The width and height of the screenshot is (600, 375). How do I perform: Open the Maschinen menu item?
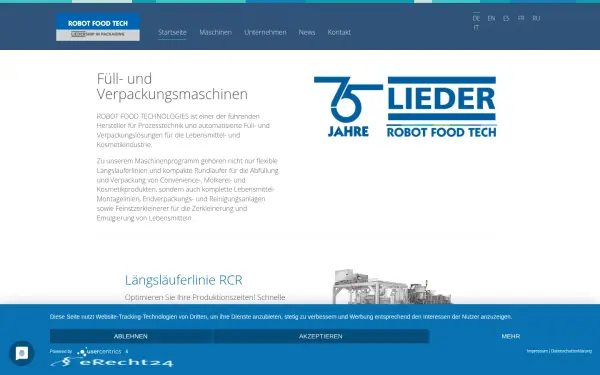click(215, 33)
